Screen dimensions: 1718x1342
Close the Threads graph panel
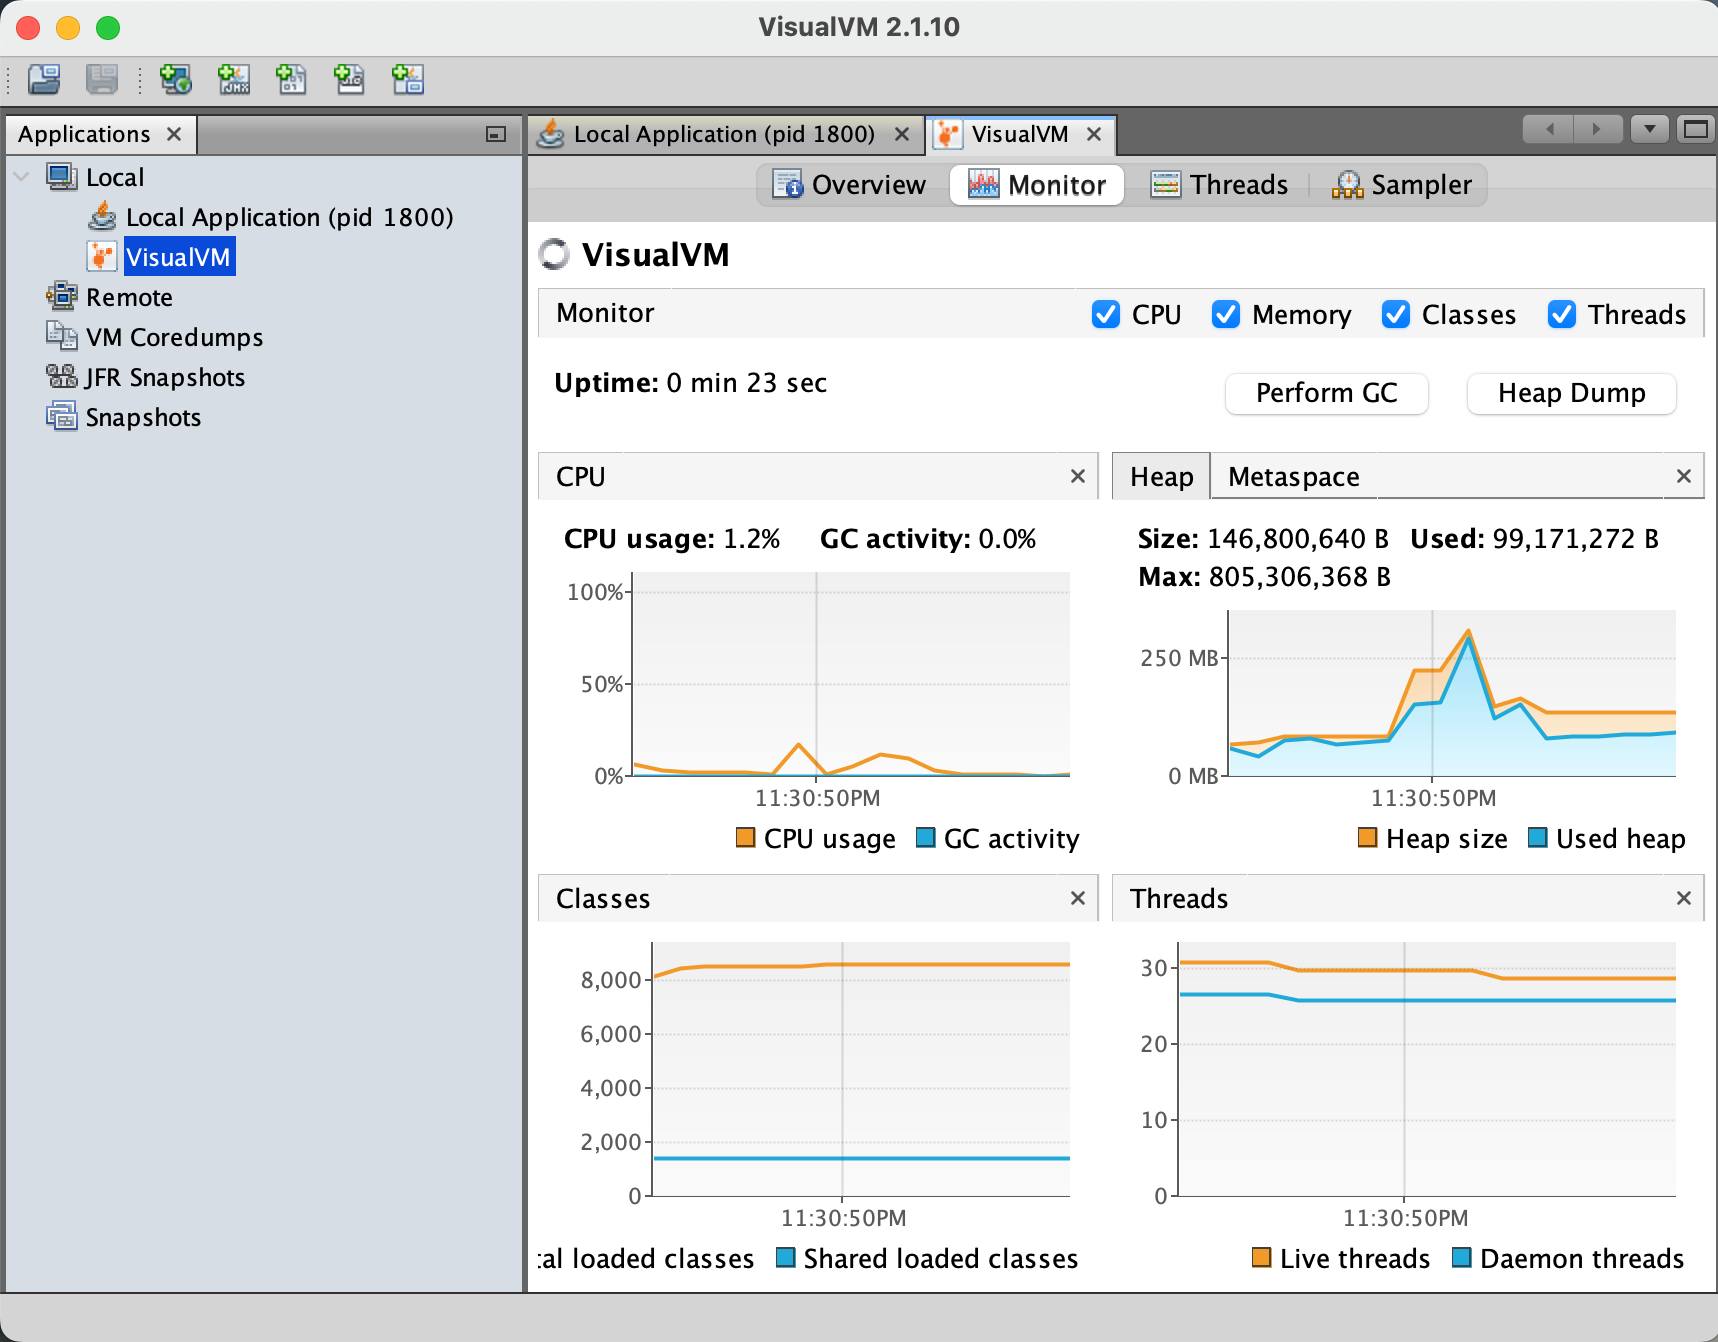(x=1684, y=898)
